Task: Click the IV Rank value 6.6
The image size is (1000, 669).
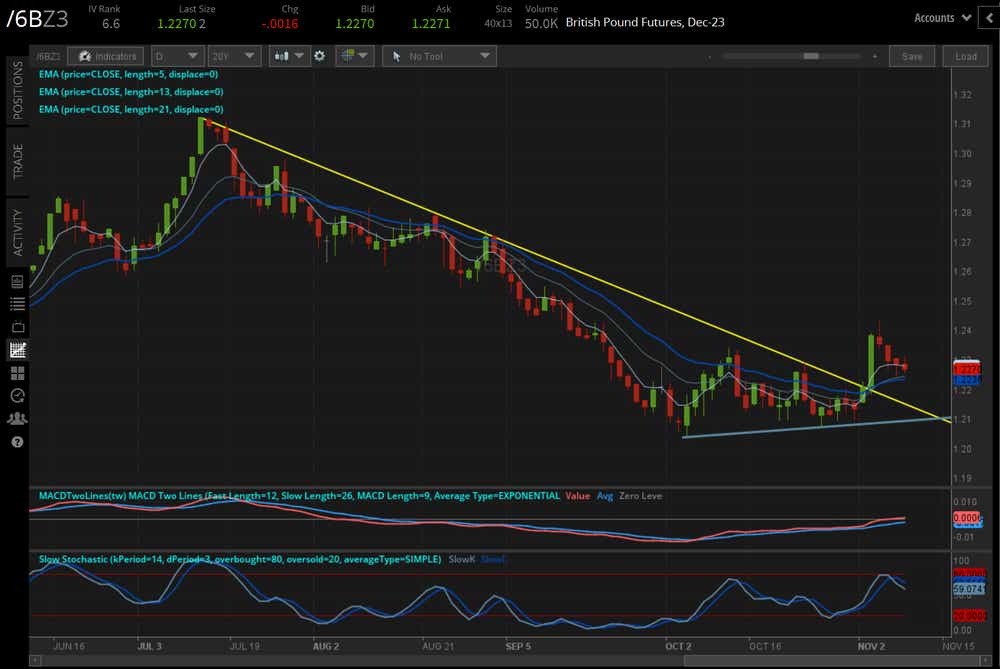Action: [x=110, y=24]
